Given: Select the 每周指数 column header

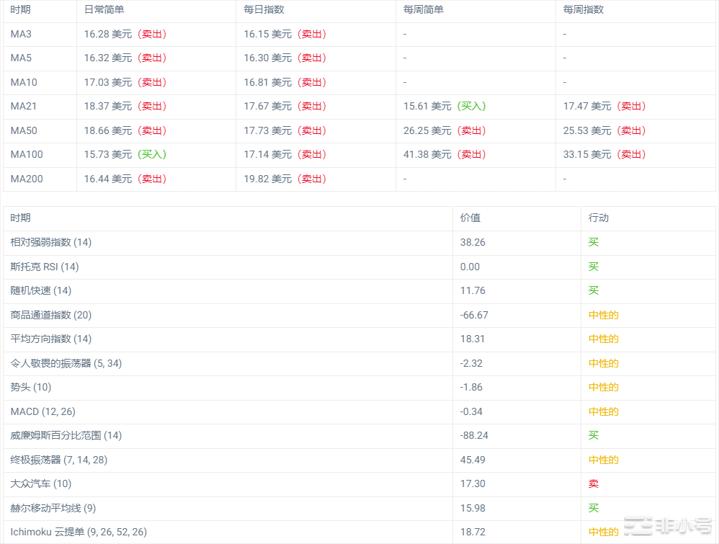Looking at the screenshot, I should pyautogui.click(x=583, y=9).
